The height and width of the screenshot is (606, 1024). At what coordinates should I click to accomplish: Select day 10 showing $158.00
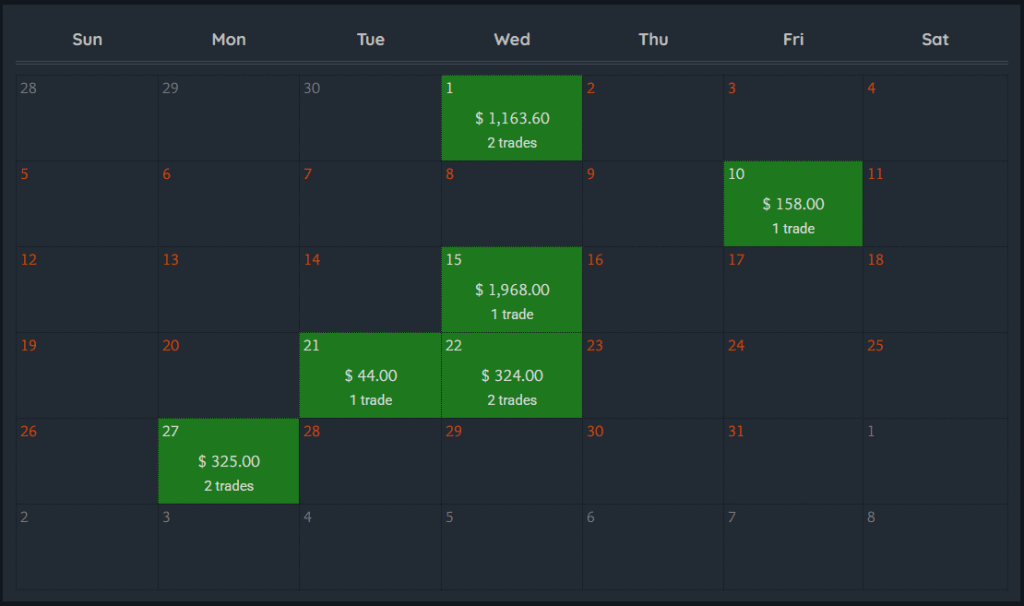[x=793, y=204]
